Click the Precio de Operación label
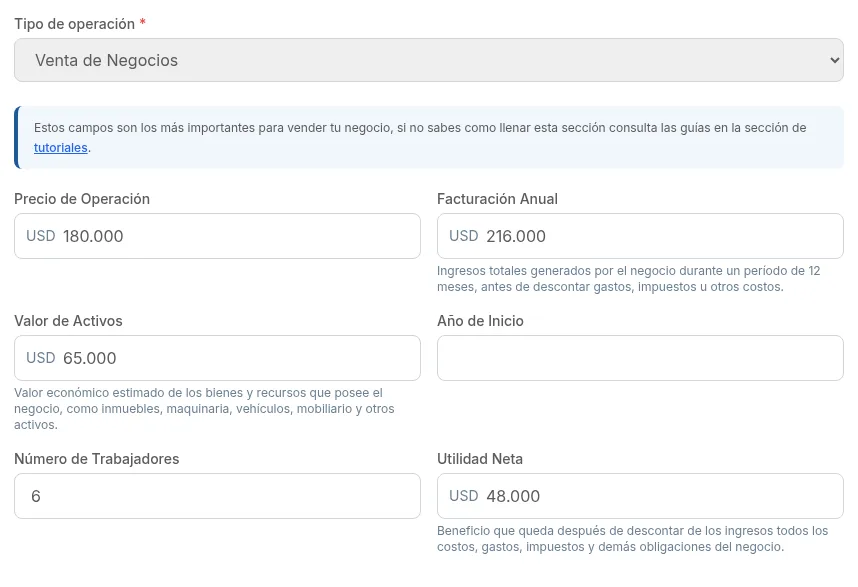Image resolution: width=858 pixels, height=587 pixels. point(82,199)
